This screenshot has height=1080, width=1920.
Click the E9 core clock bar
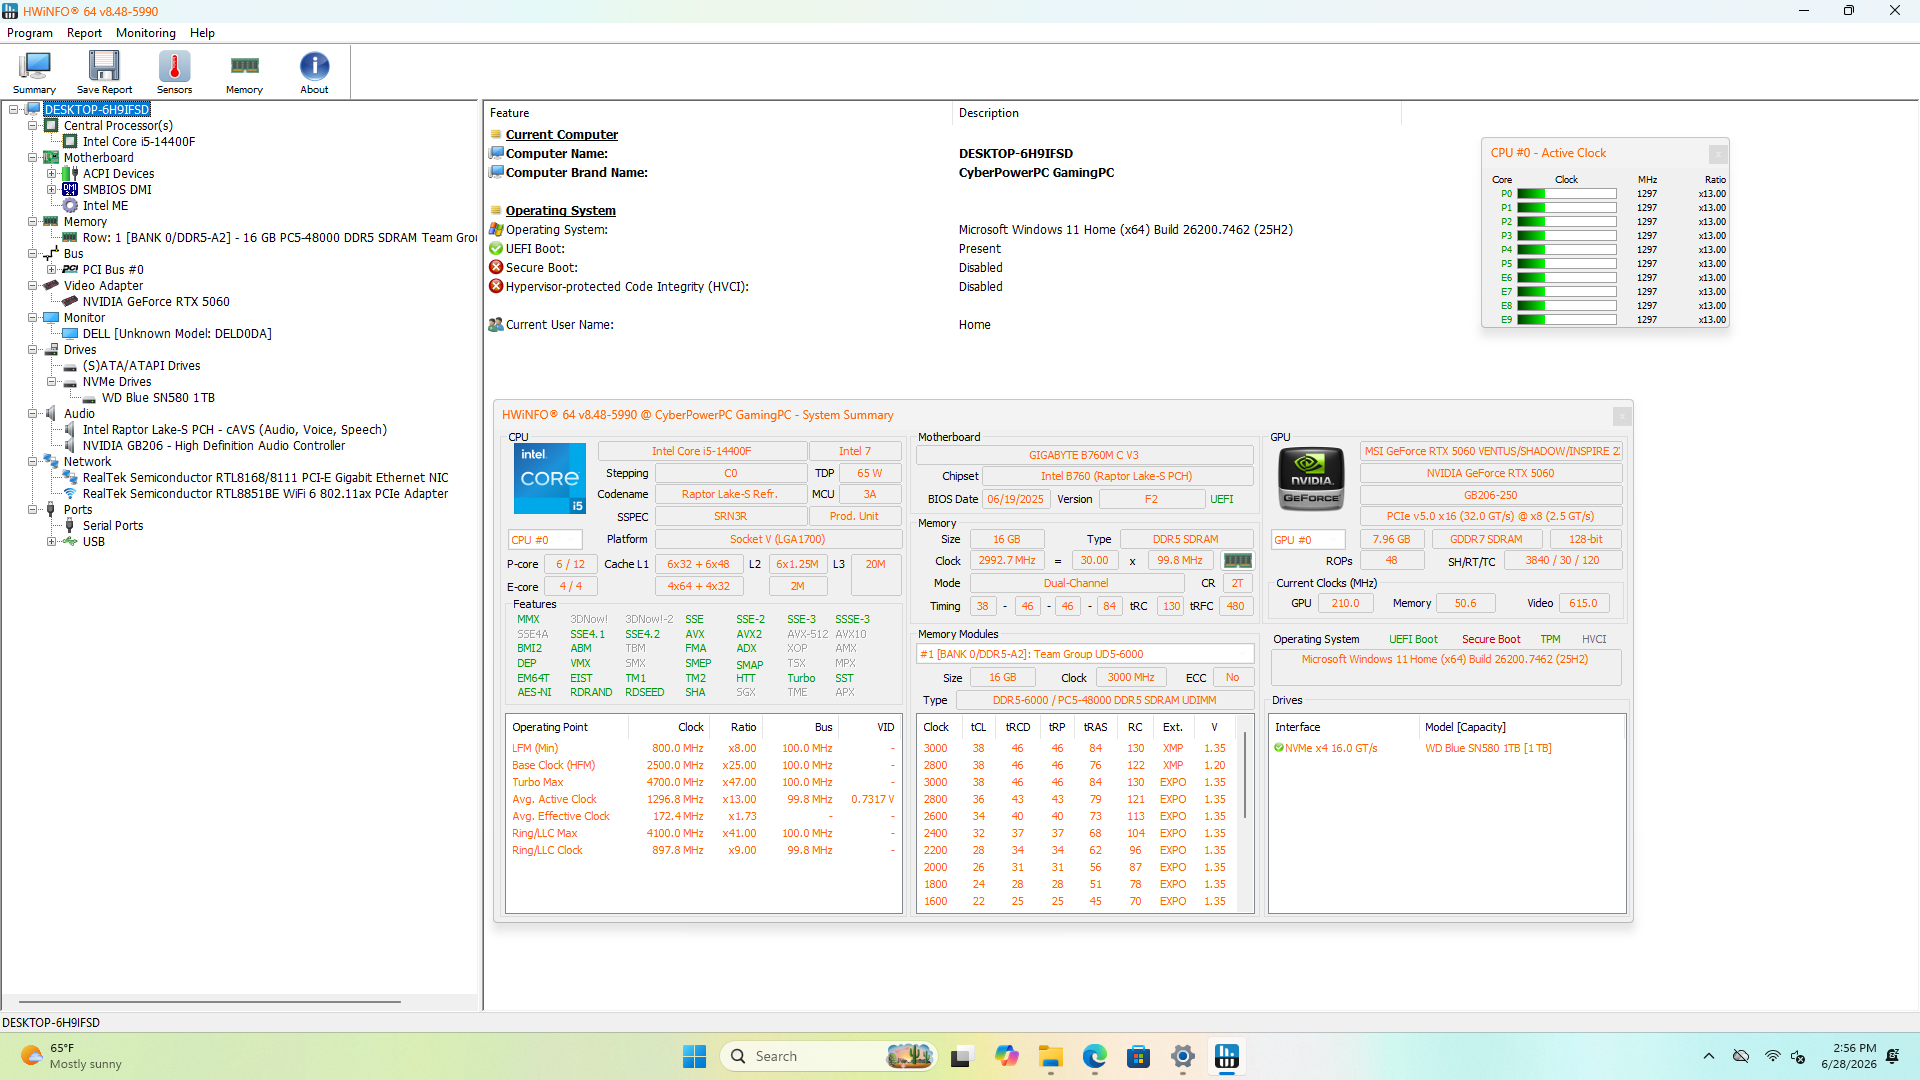[x=1566, y=320]
